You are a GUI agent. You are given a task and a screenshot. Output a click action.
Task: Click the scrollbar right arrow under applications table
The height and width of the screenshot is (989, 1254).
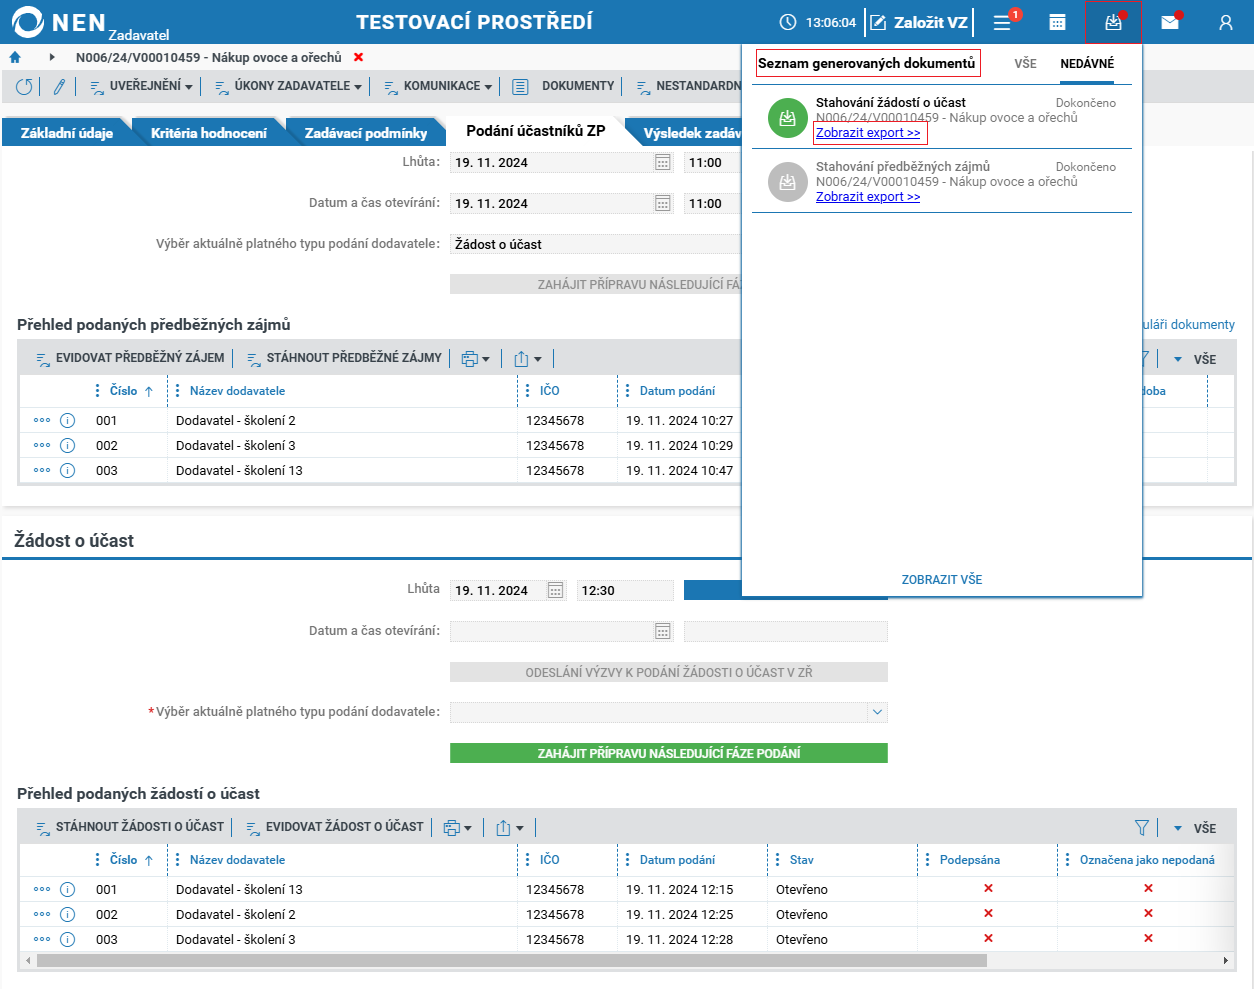point(1225,960)
